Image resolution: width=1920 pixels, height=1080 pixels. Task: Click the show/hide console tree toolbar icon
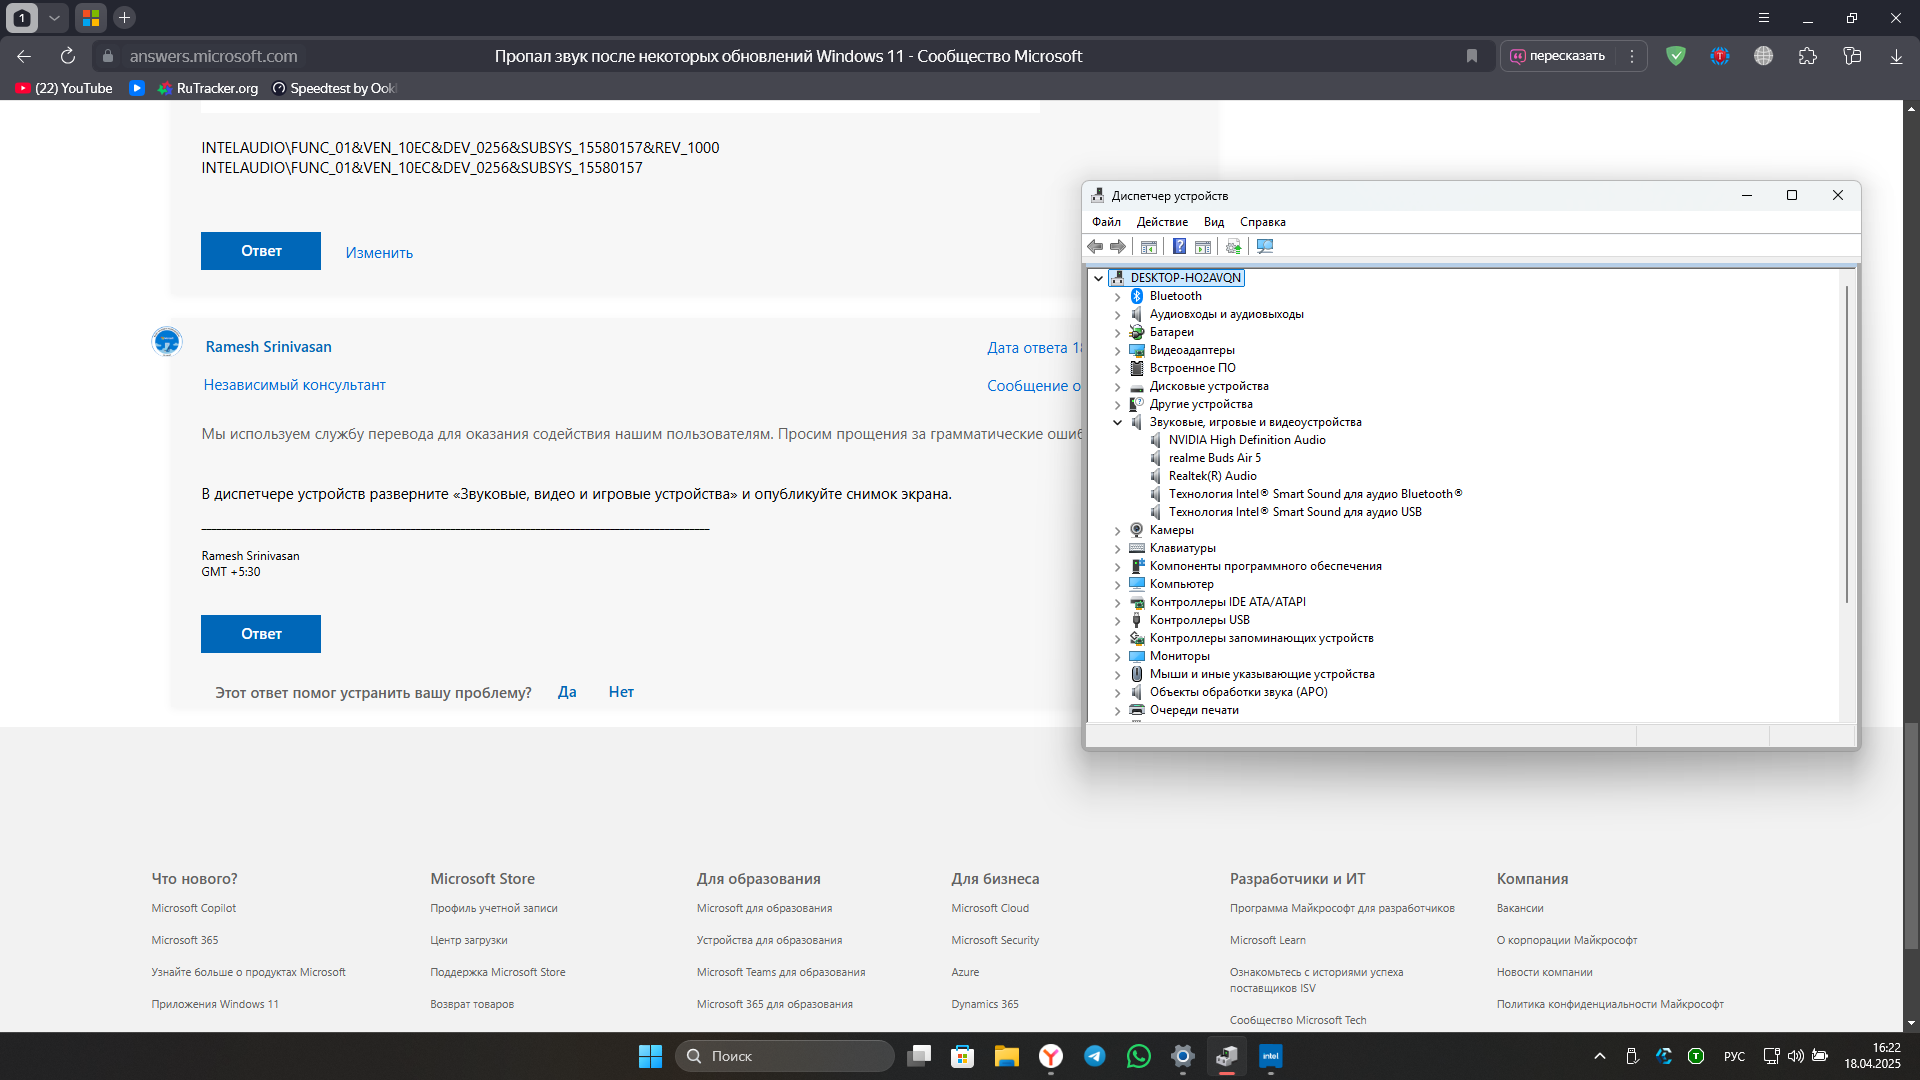(x=1149, y=247)
